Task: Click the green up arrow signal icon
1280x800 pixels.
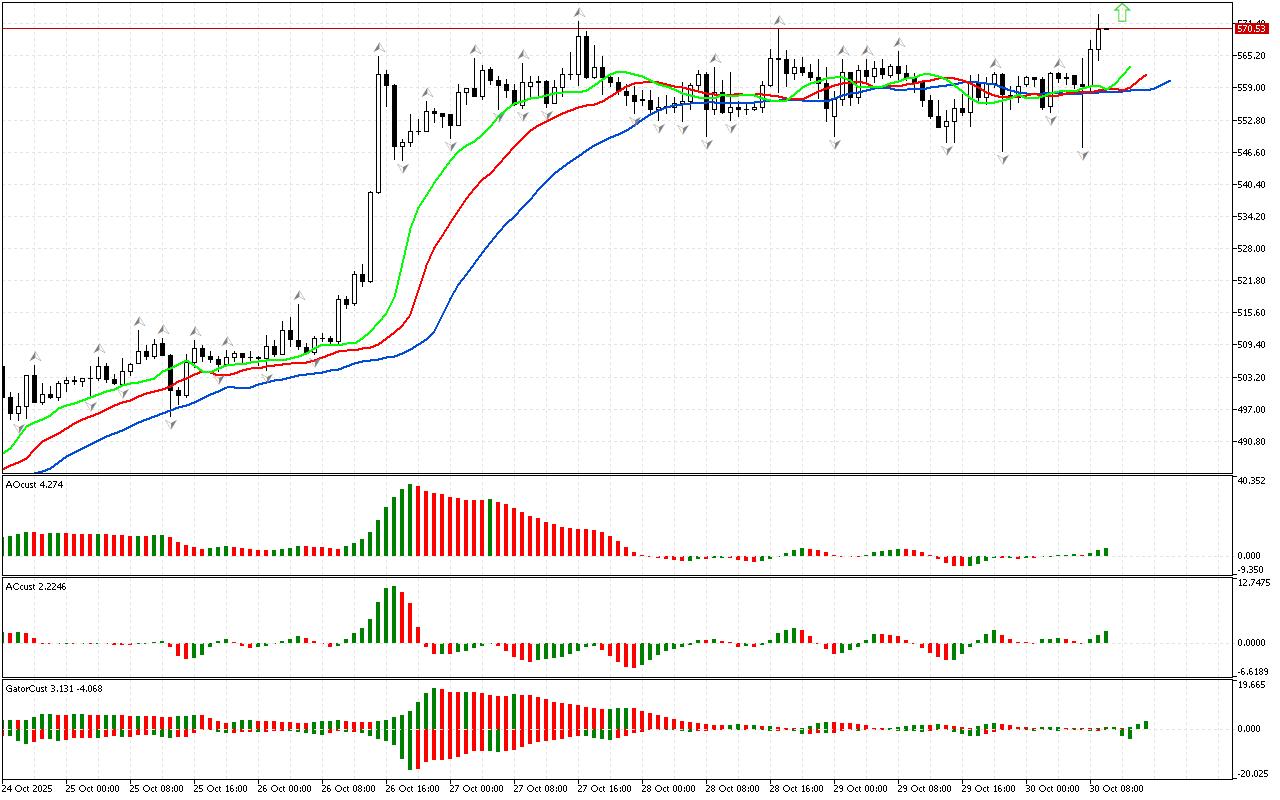Action: click(x=1122, y=12)
